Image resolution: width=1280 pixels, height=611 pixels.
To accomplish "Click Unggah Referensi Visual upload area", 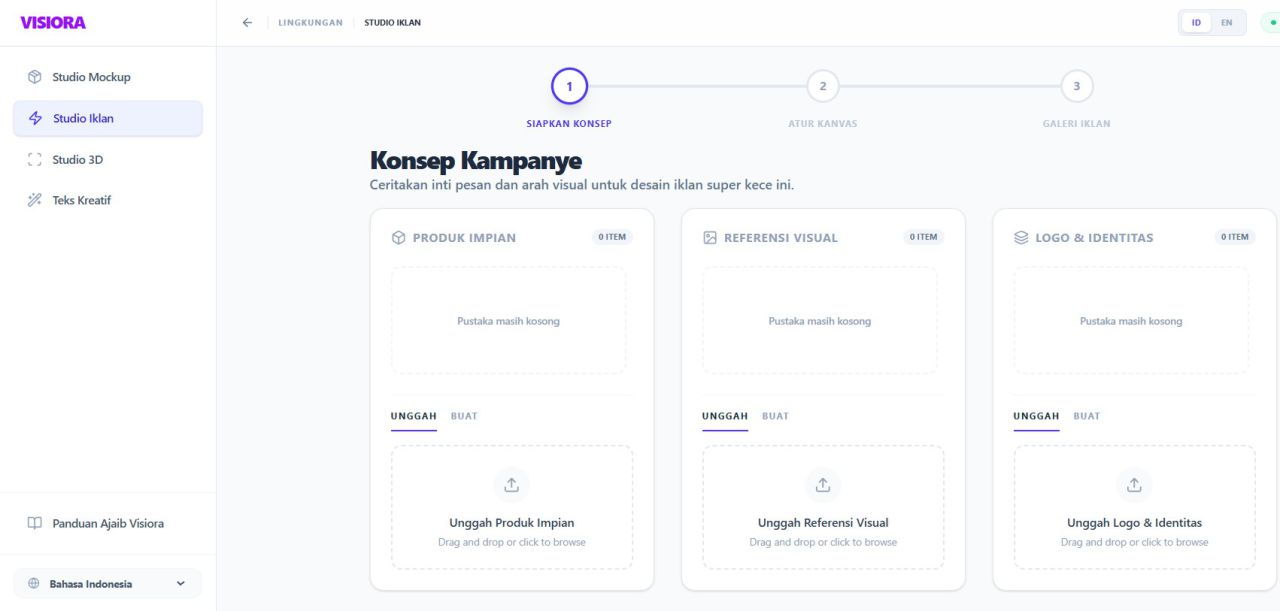I will [823, 508].
